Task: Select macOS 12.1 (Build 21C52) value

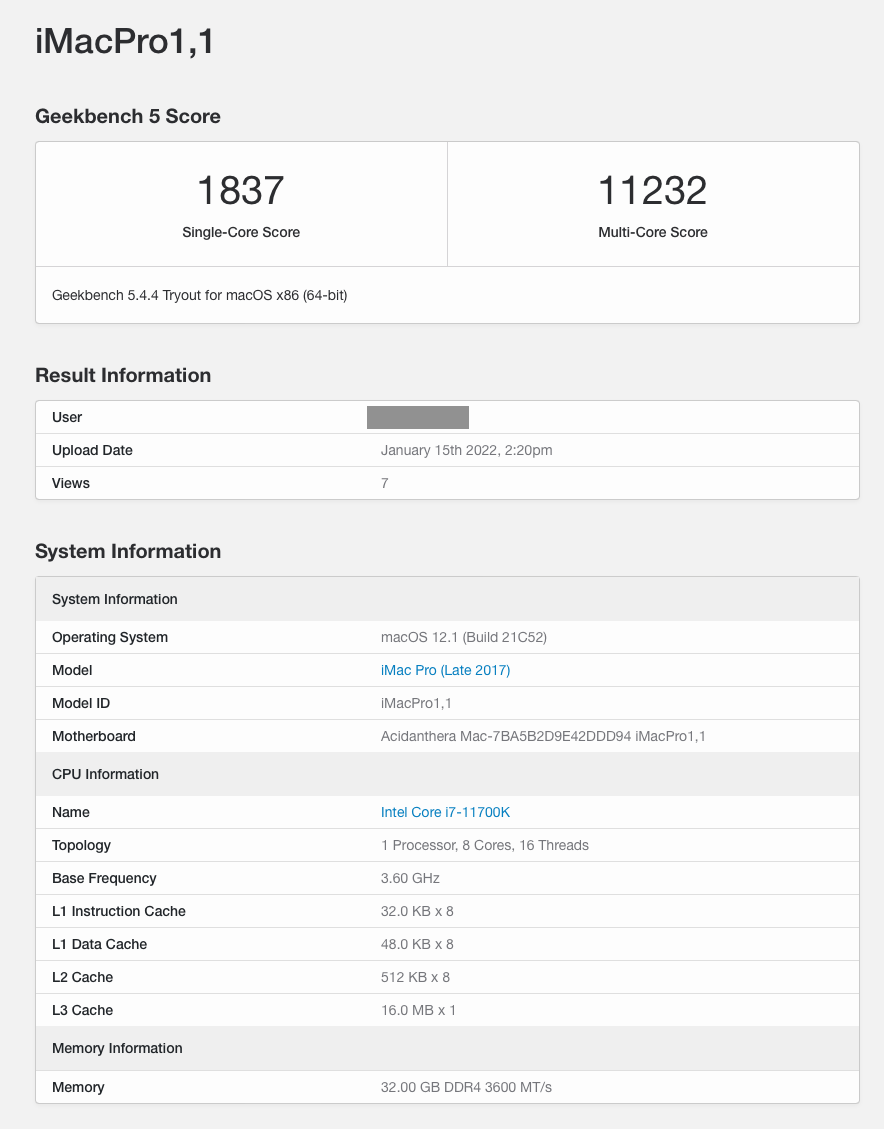Action: 464,637
